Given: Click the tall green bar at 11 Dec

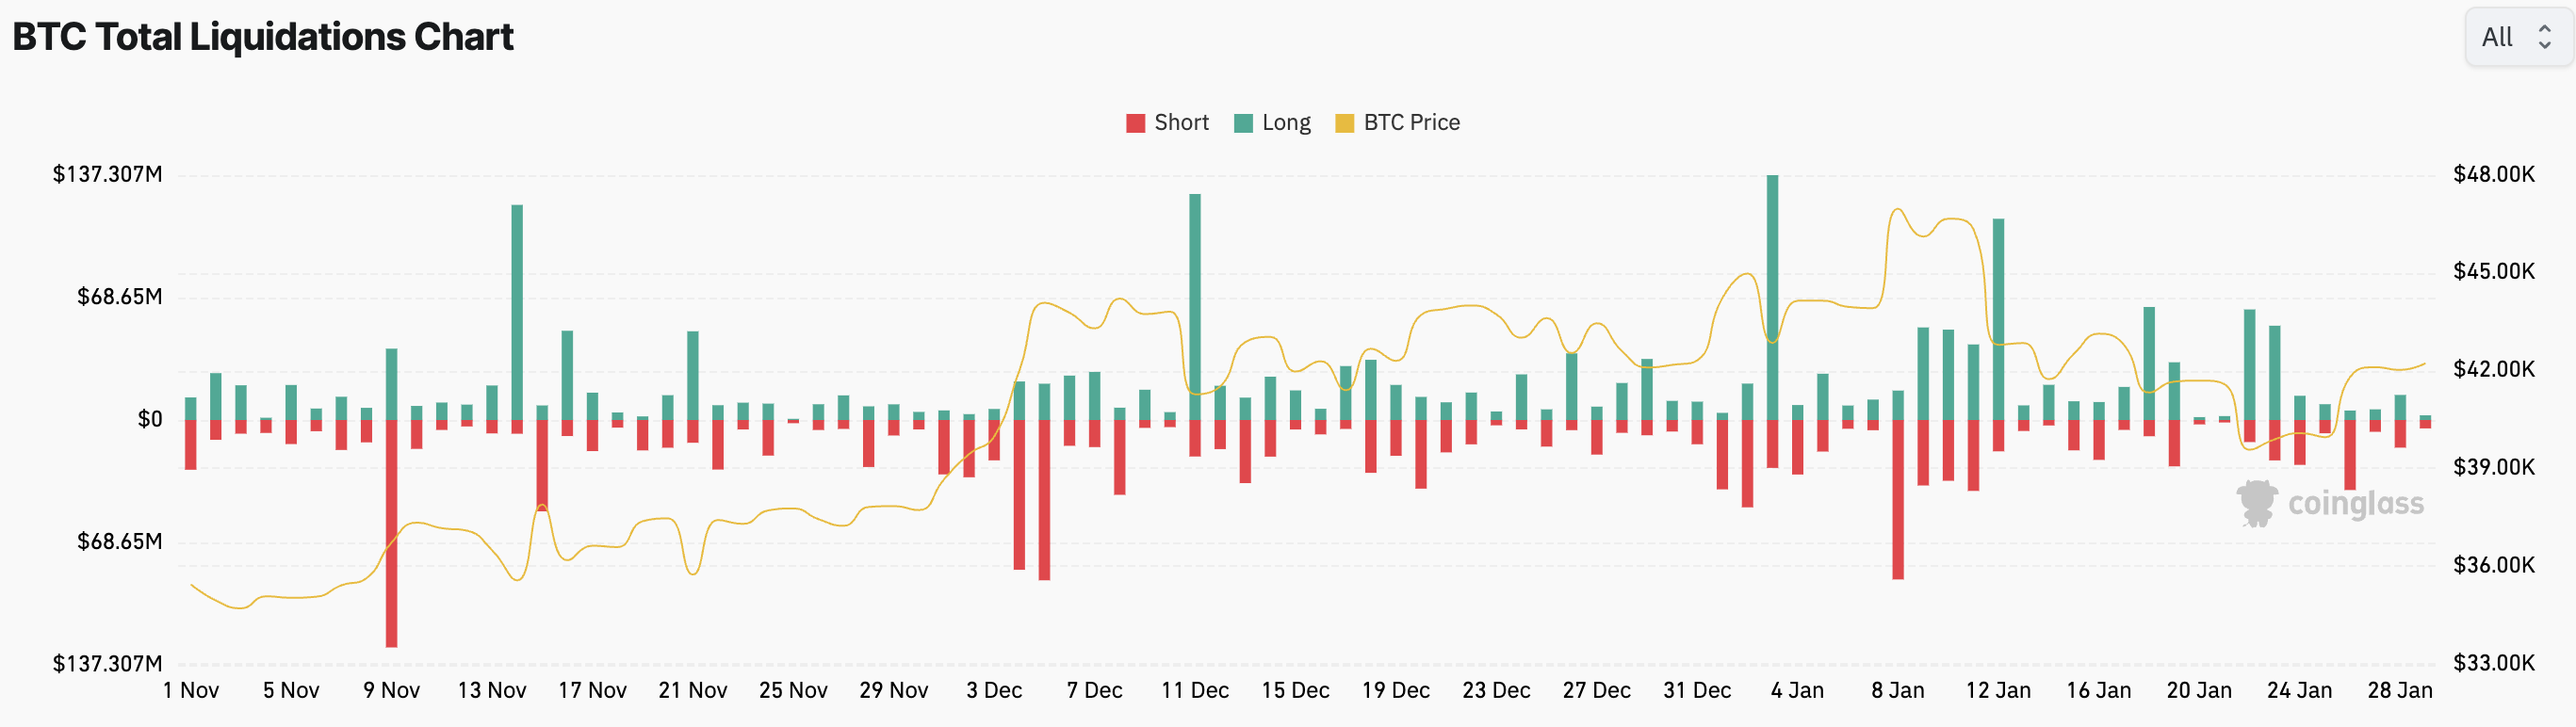Looking at the screenshot, I should click(x=1195, y=300).
